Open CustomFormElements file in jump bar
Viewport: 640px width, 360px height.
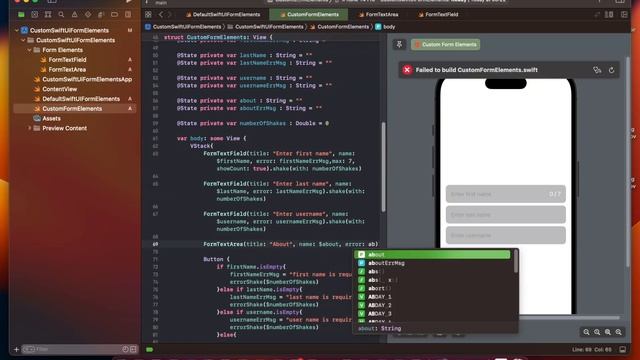pyautogui.click(x=339, y=27)
